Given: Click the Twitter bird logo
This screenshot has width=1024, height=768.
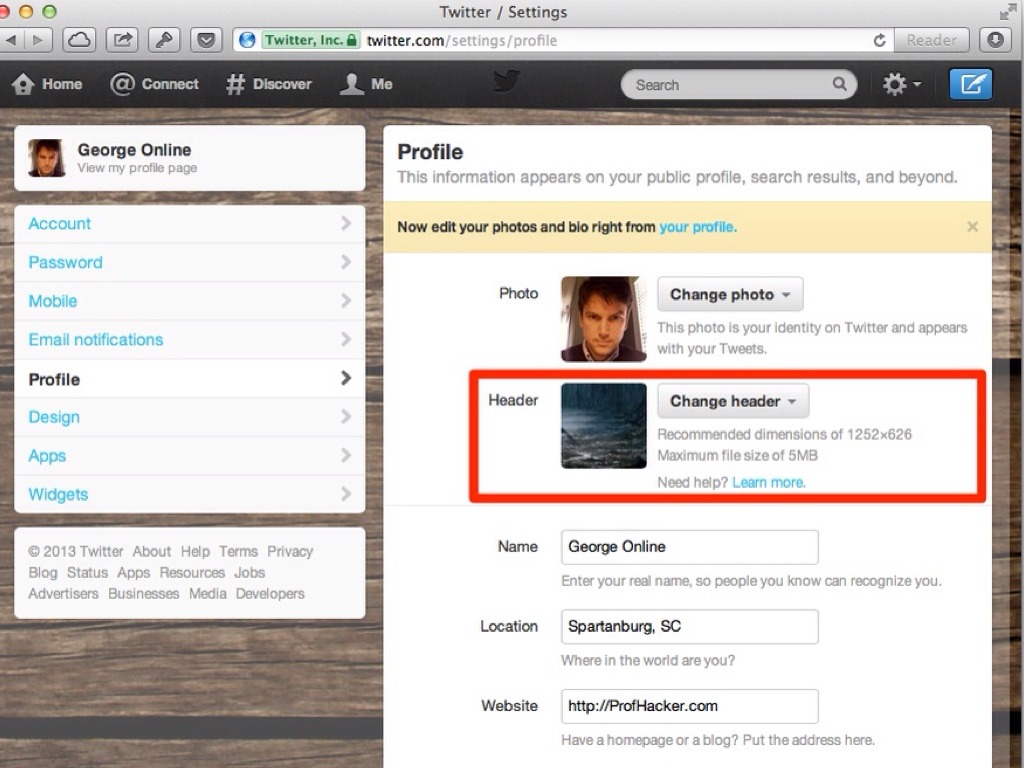Looking at the screenshot, I should point(506,83).
